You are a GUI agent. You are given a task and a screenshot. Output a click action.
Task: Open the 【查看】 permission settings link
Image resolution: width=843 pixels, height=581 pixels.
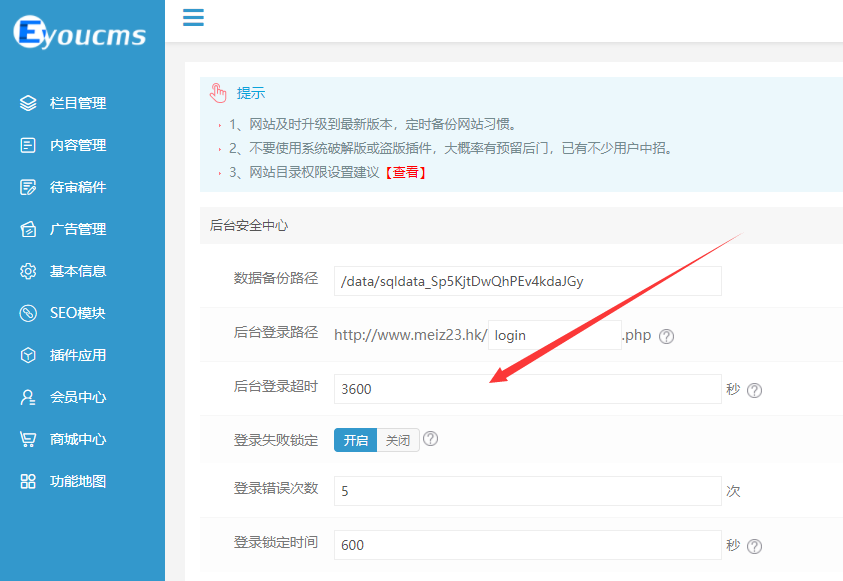coord(408,172)
